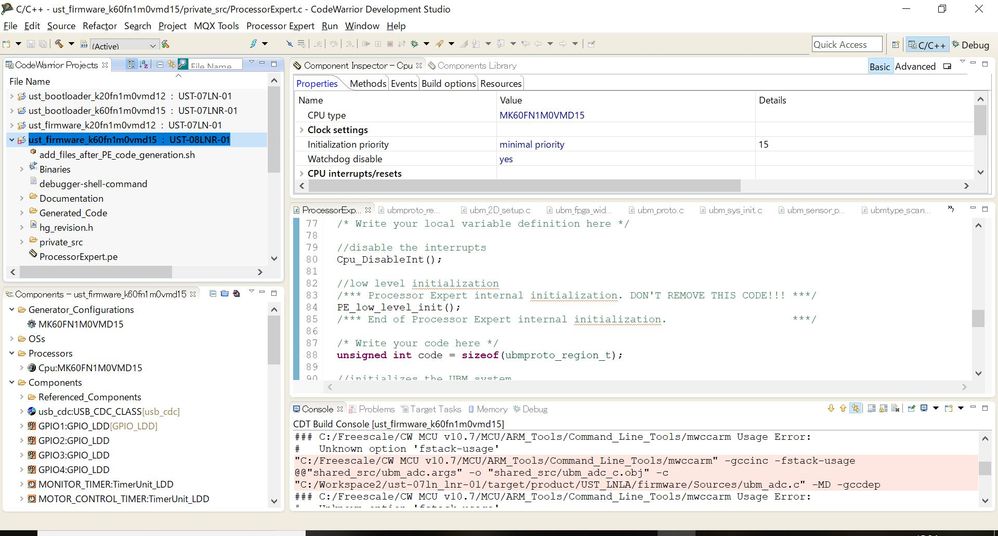This screenshot has width=998, height=536.
Task: Click the Open Perspective icon
Action: coord(894,44)
